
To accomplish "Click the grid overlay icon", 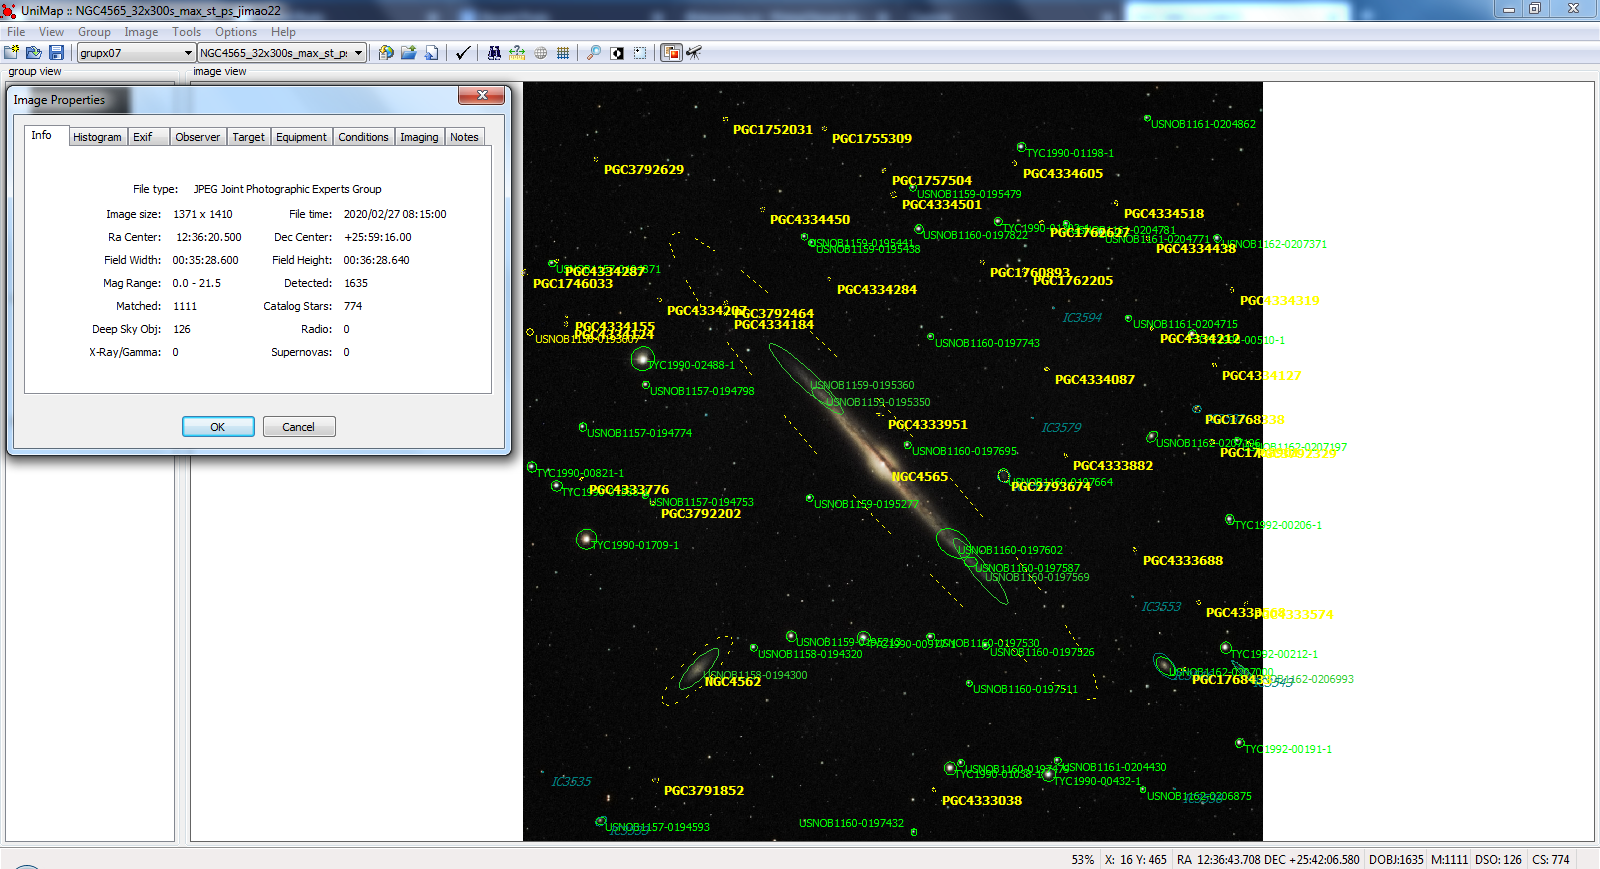I will (x=563, y=53).
